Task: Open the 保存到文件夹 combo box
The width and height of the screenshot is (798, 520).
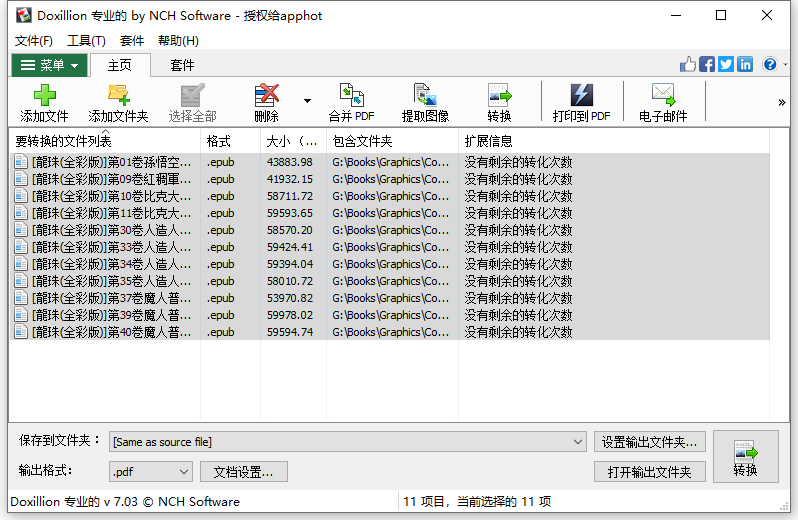Action: click(x=348, y=442)
